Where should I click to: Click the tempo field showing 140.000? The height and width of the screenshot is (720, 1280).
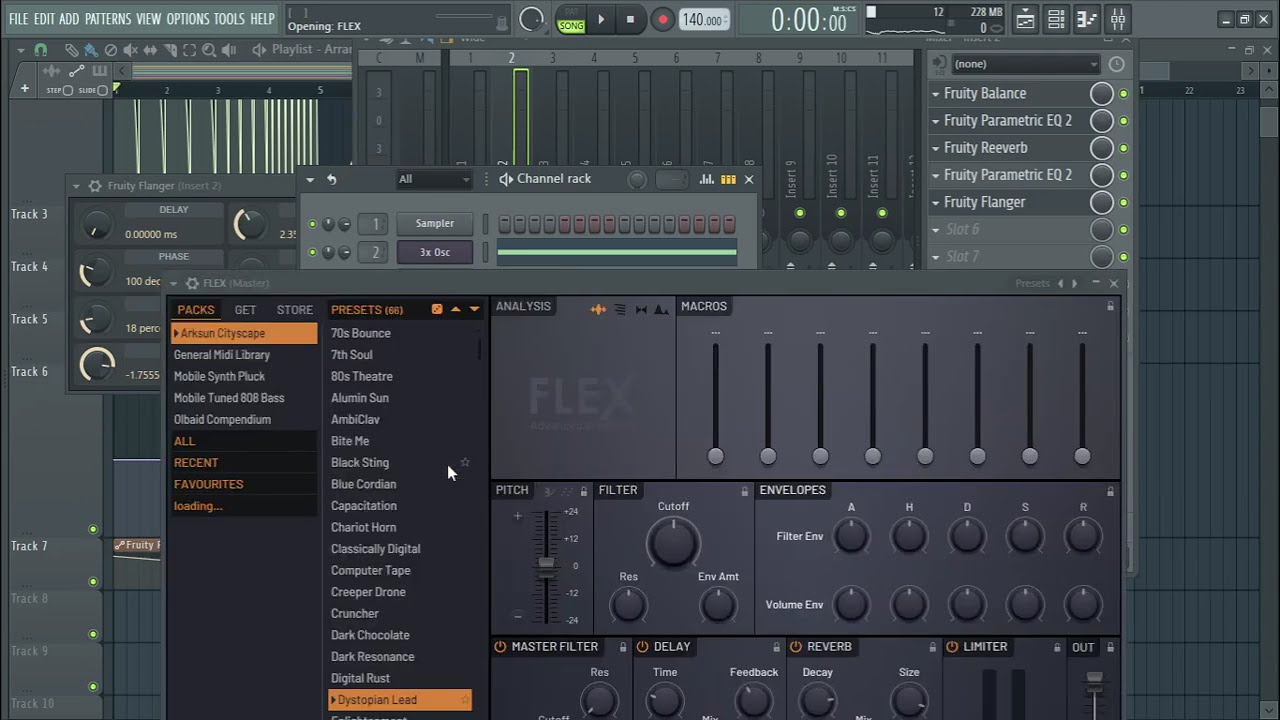click(704, 20)
